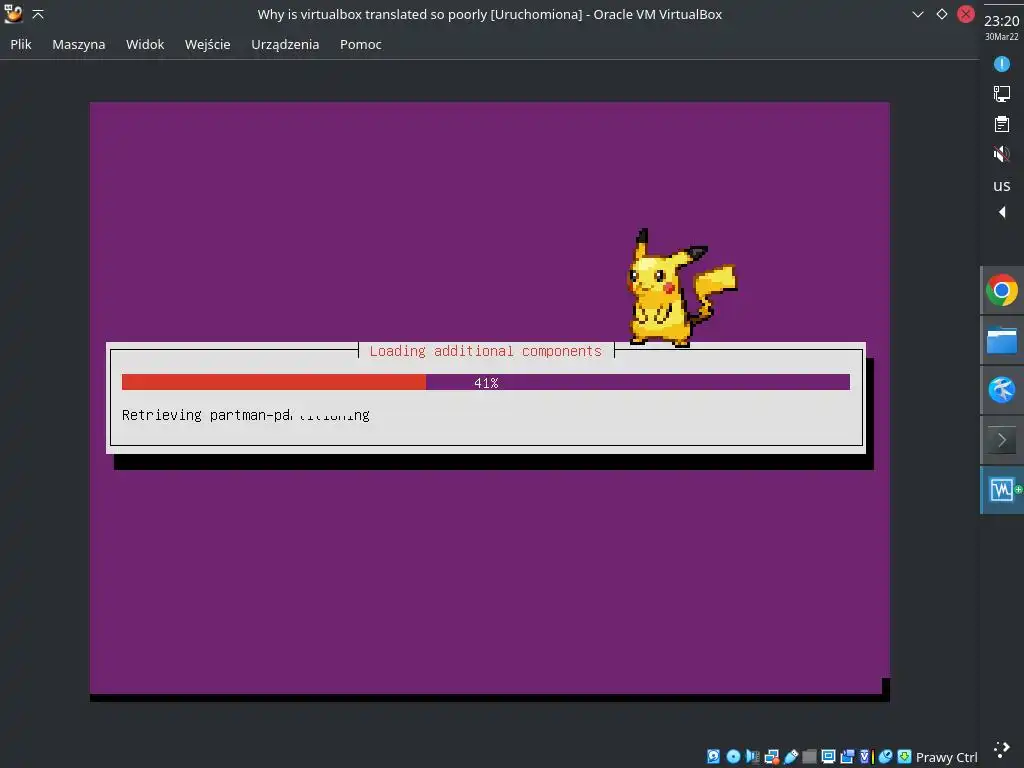This screenshot has height=768, width=1024.
Task: Open the blue bird application in panel
Action: [x=1002, y=390]
